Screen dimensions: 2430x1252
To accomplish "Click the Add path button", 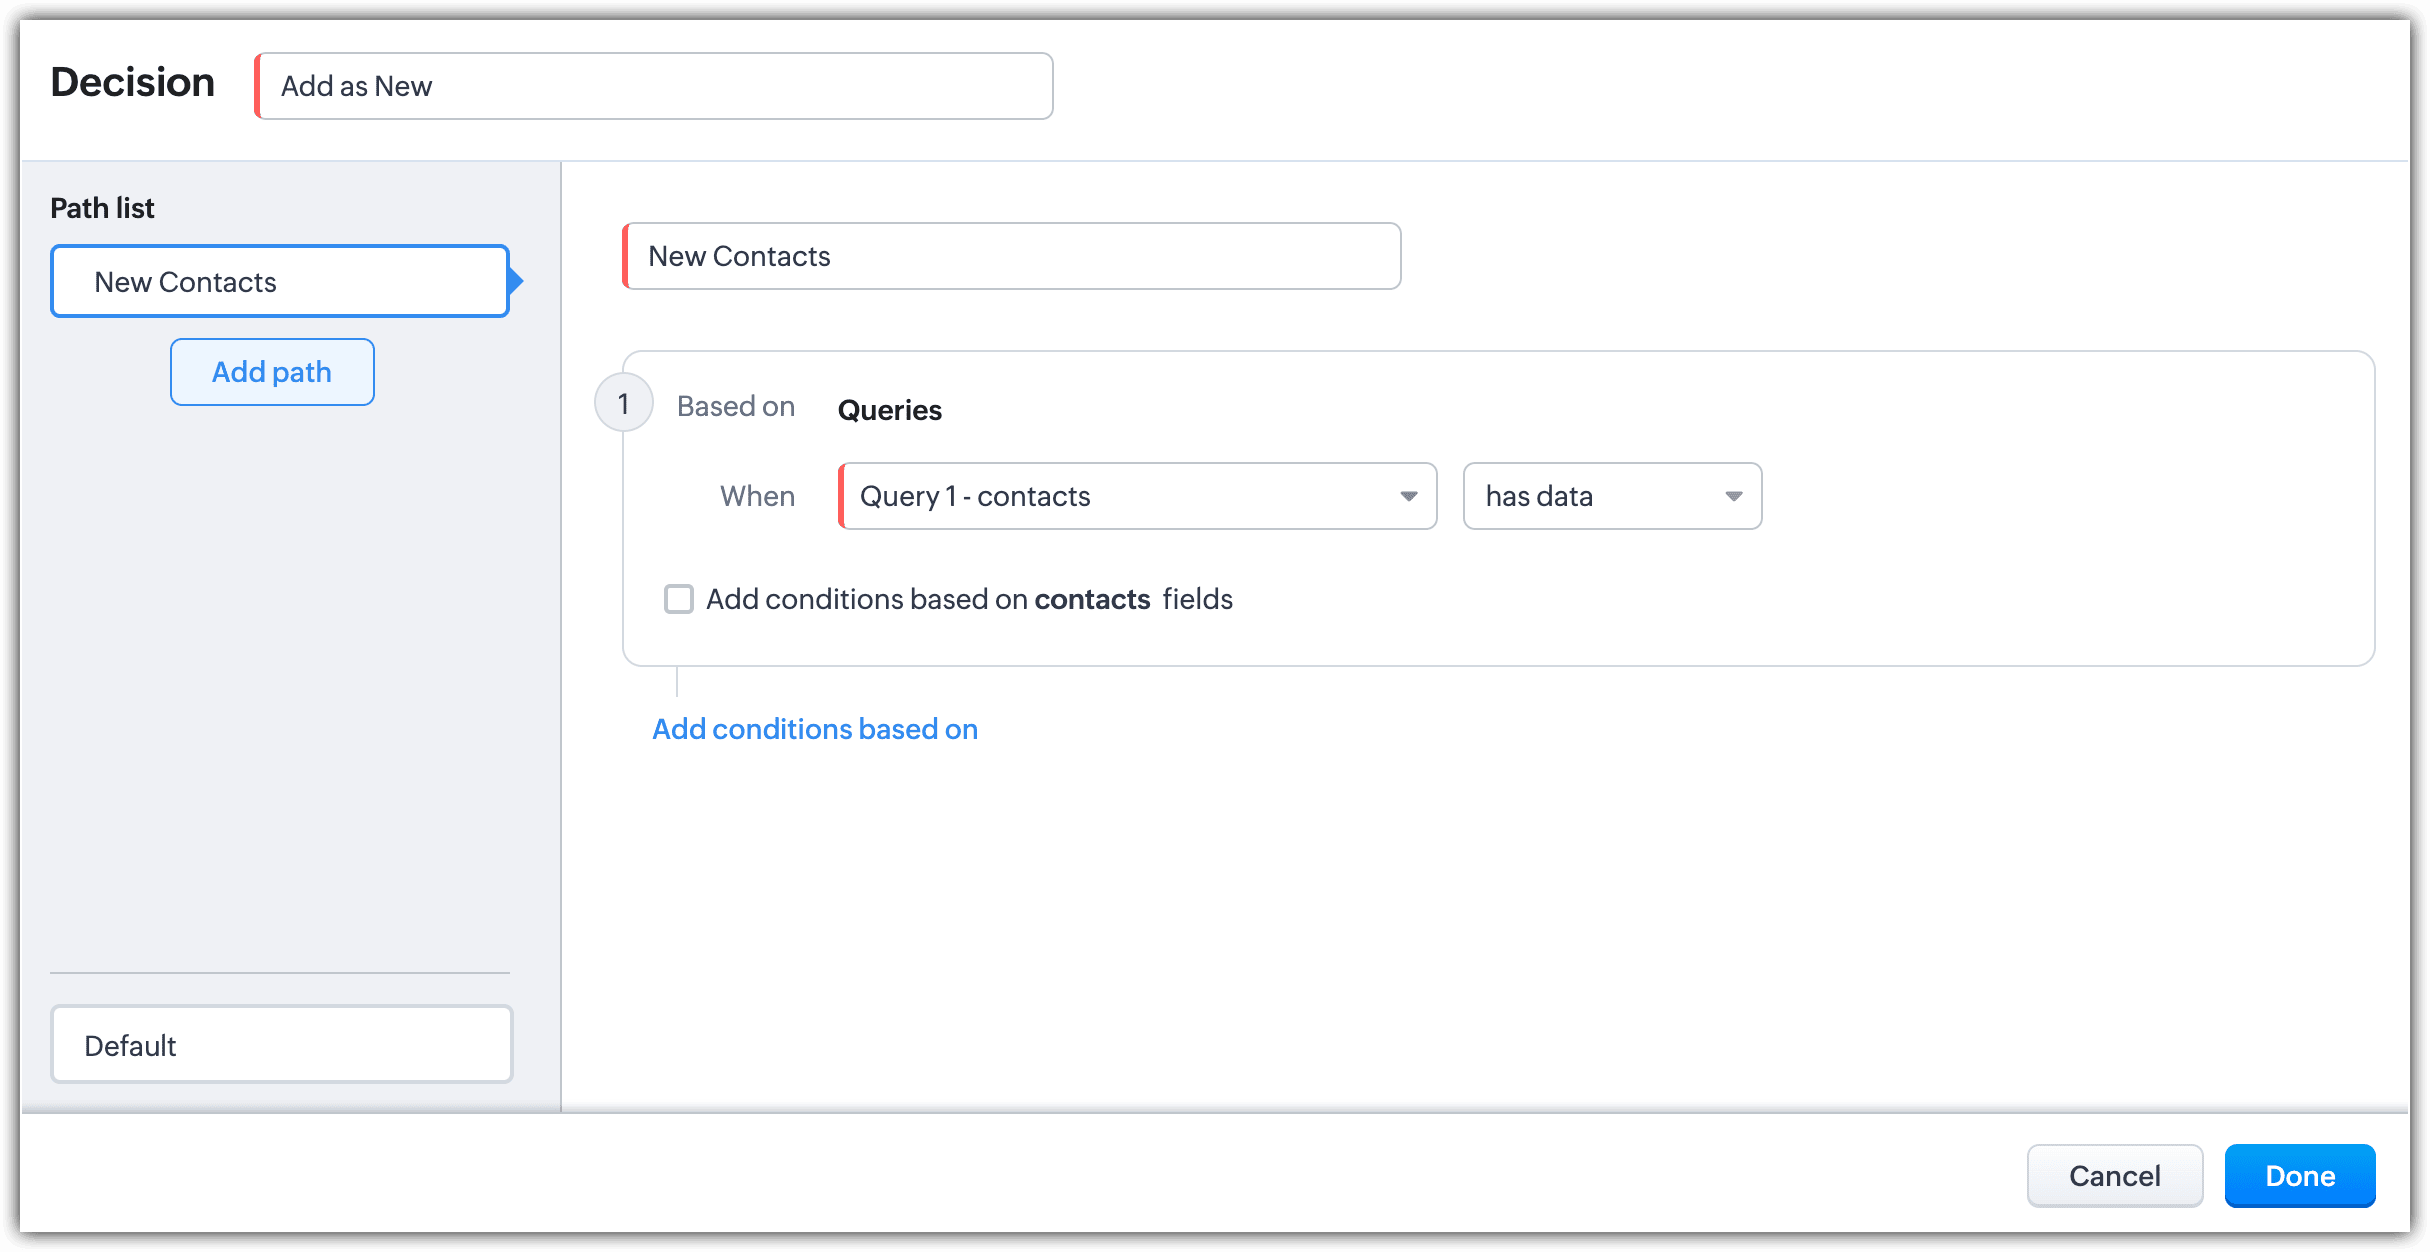I will tap(272, 372).
